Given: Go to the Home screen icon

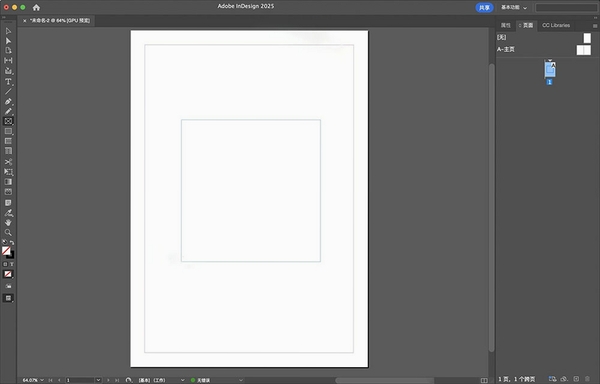Looking at the screenshot, I should tap(36, 7).
